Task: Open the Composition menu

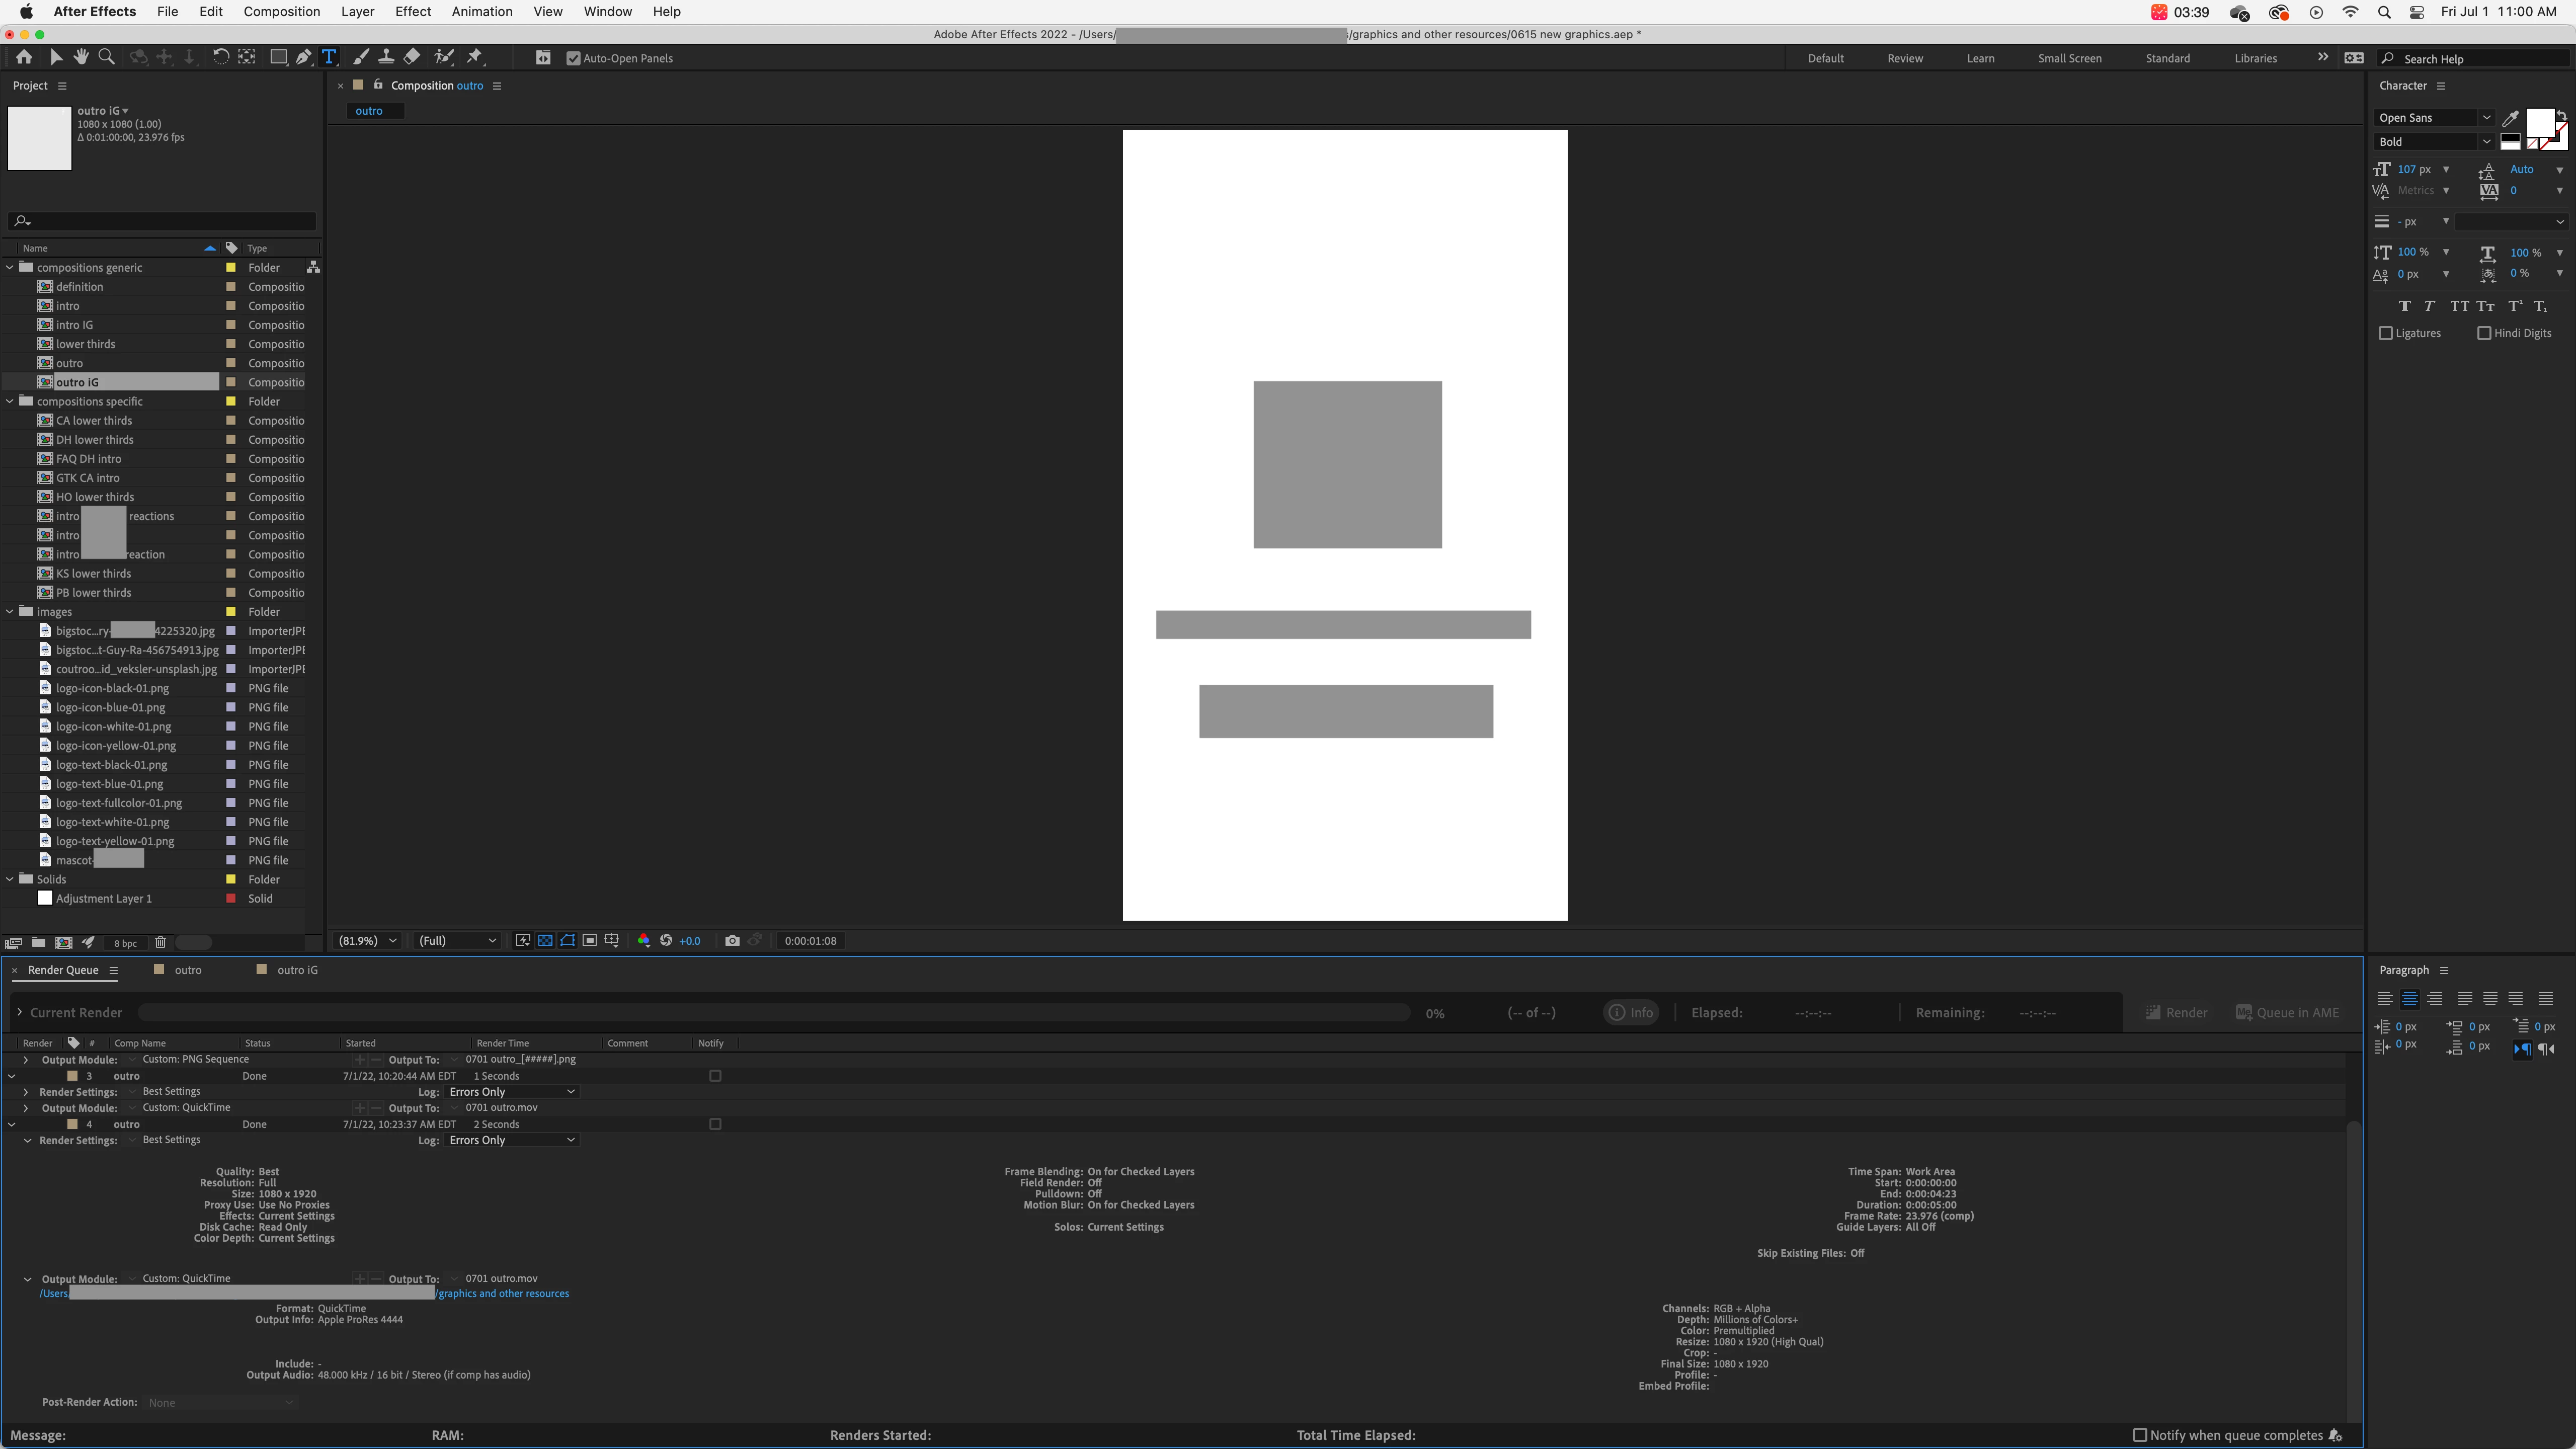Action: point(281,12)
